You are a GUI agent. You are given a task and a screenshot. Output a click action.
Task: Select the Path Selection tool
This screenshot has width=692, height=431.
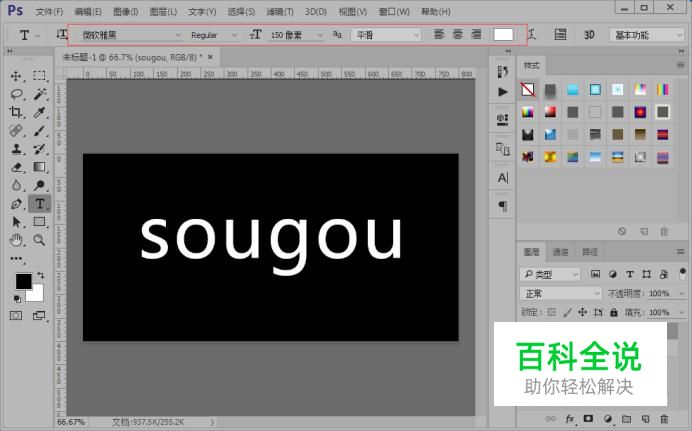[x=16, y=222]
